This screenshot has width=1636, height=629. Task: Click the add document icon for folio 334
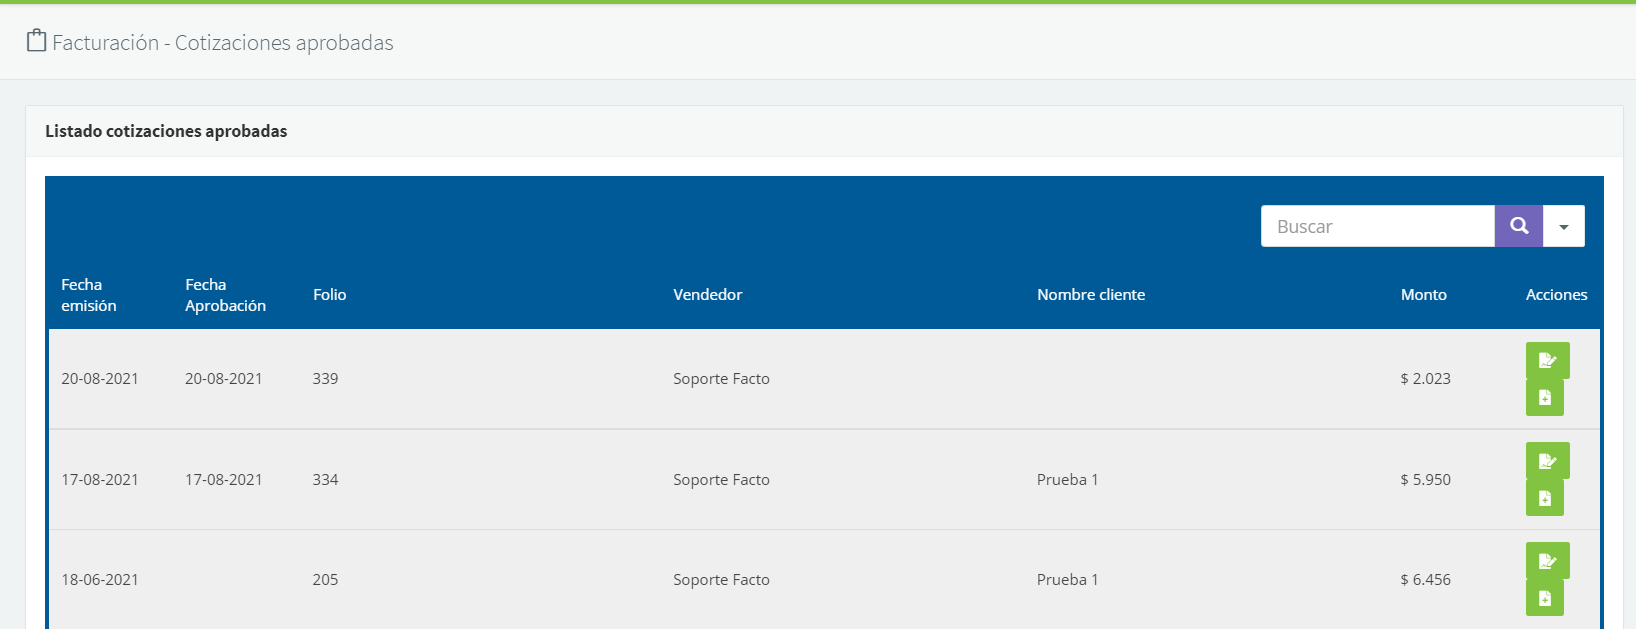[x=1544, y=498]
